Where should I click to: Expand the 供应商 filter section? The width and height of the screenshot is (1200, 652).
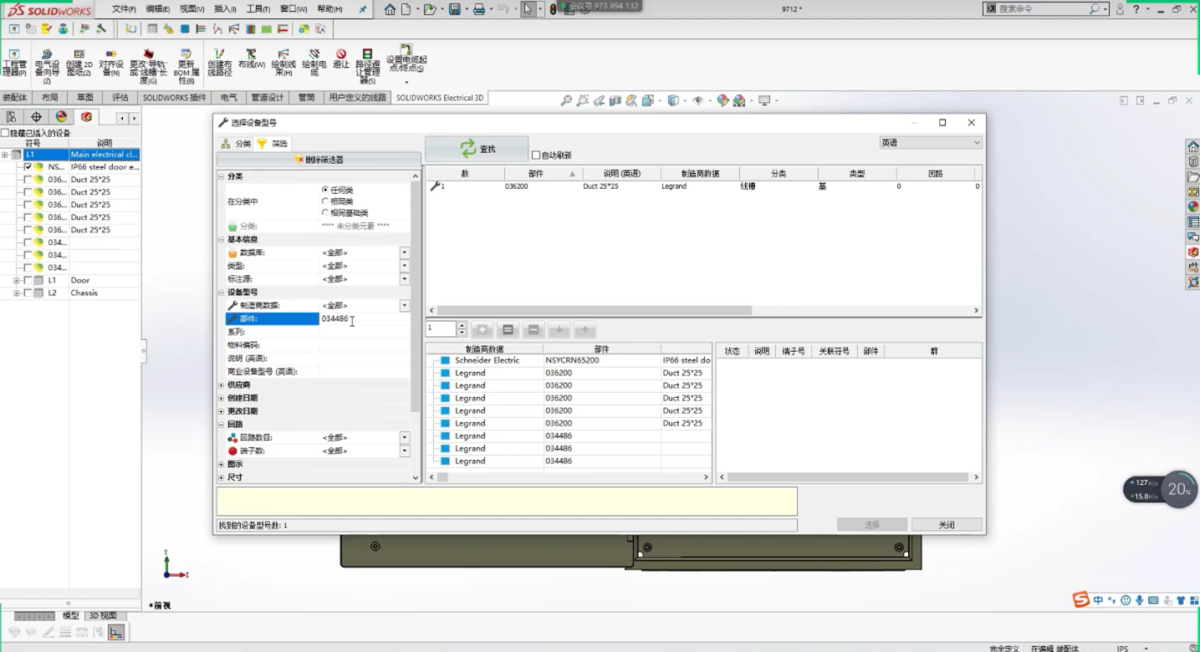(x=221, y=385)
